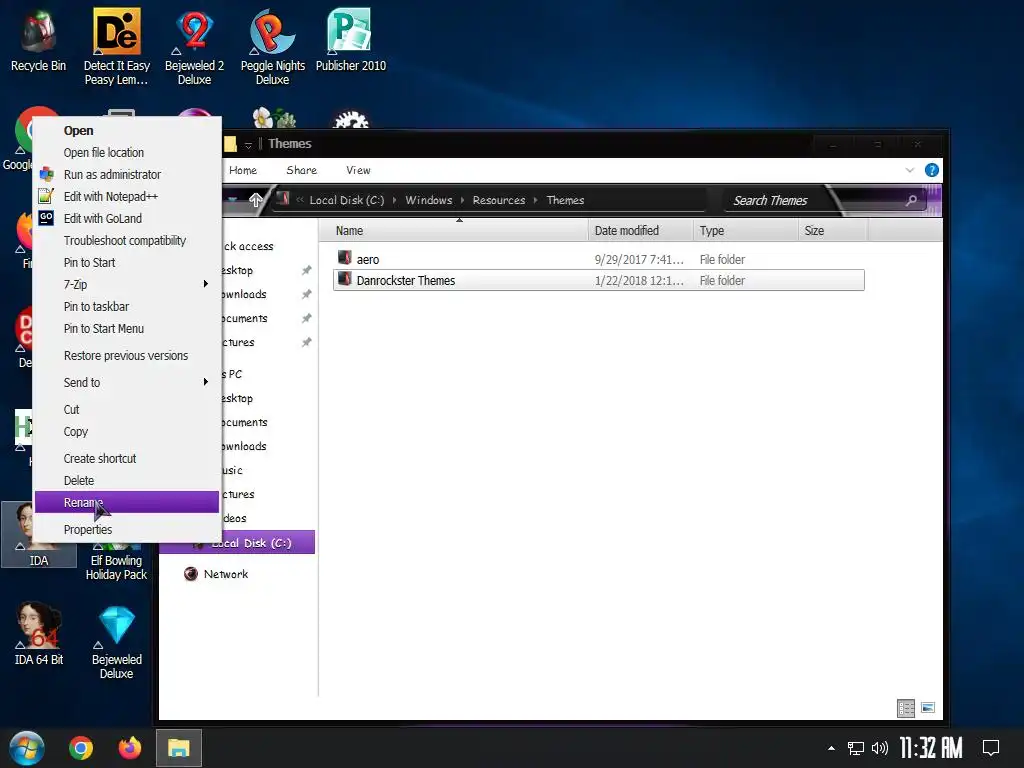Select the Bejeweled Deluxe desktop icon
1024x768 pixels.
pyautogui.click(x=116, y=641)
